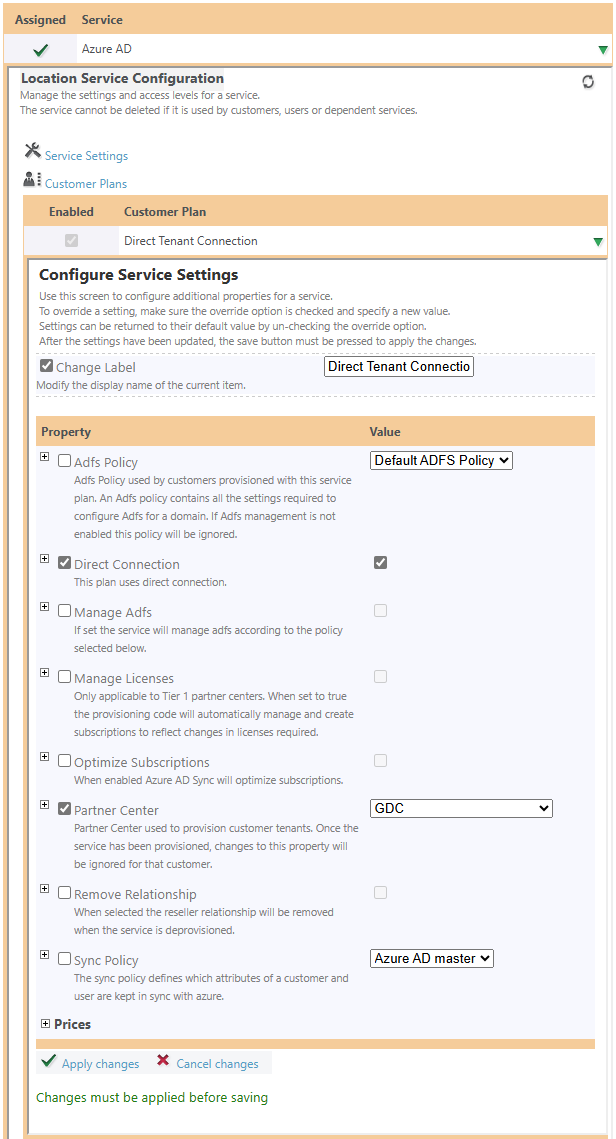Enable the Optimize Subscriptions checkbox
Screen dimensions: 616x1139
pos(64,760)
